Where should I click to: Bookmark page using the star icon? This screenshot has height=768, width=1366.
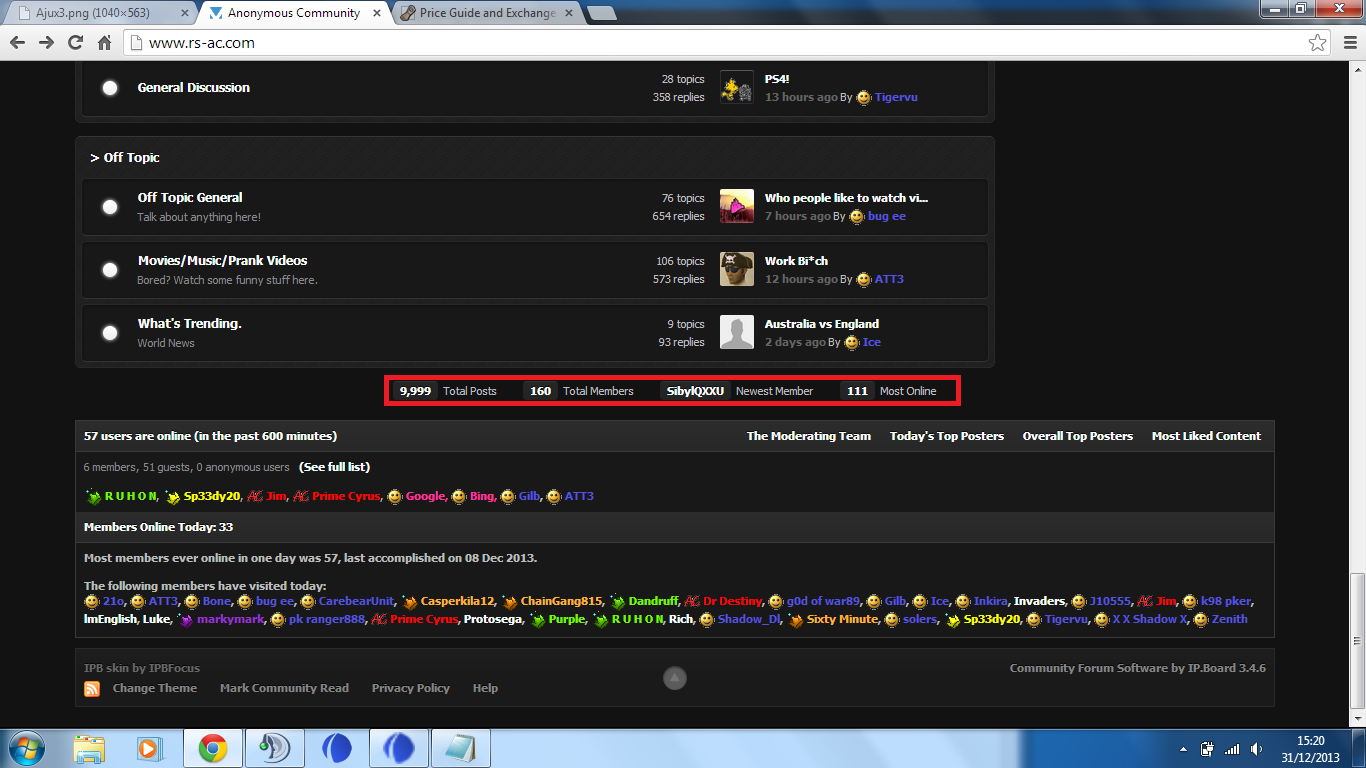pos(1317,43)
